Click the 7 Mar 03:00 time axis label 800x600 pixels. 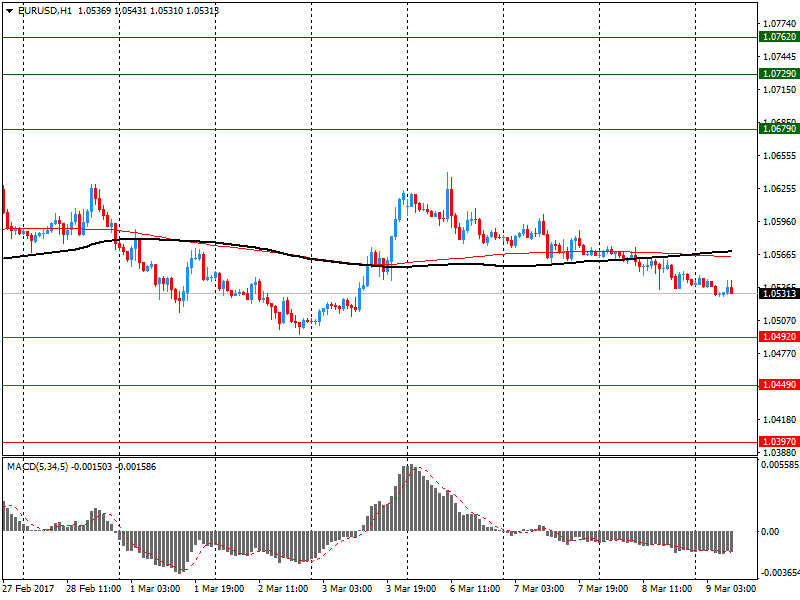tap(539, 589)
